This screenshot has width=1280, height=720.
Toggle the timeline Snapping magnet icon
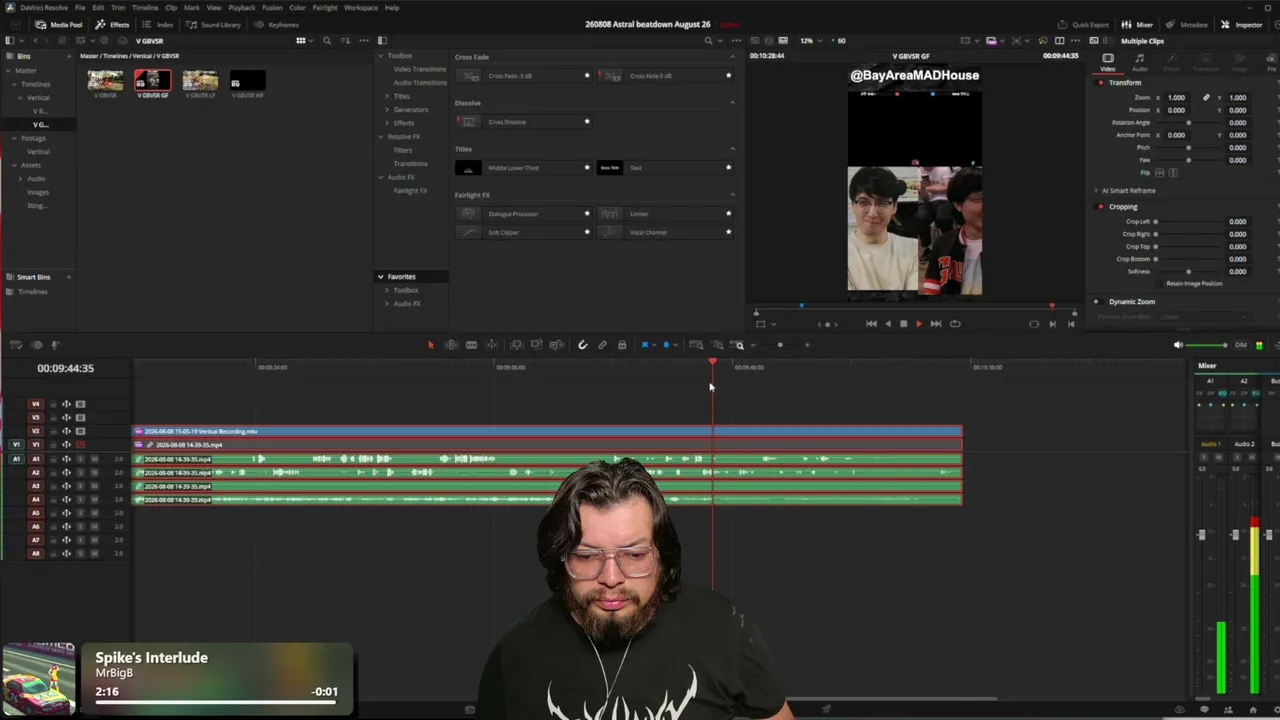583,345
